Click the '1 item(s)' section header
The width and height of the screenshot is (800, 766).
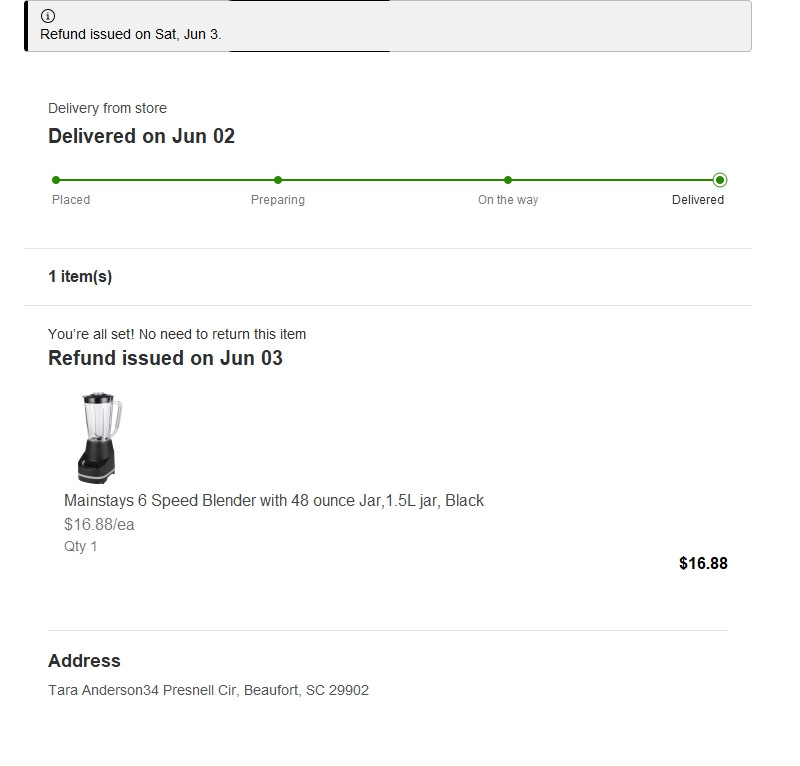[x=80, y=277]
